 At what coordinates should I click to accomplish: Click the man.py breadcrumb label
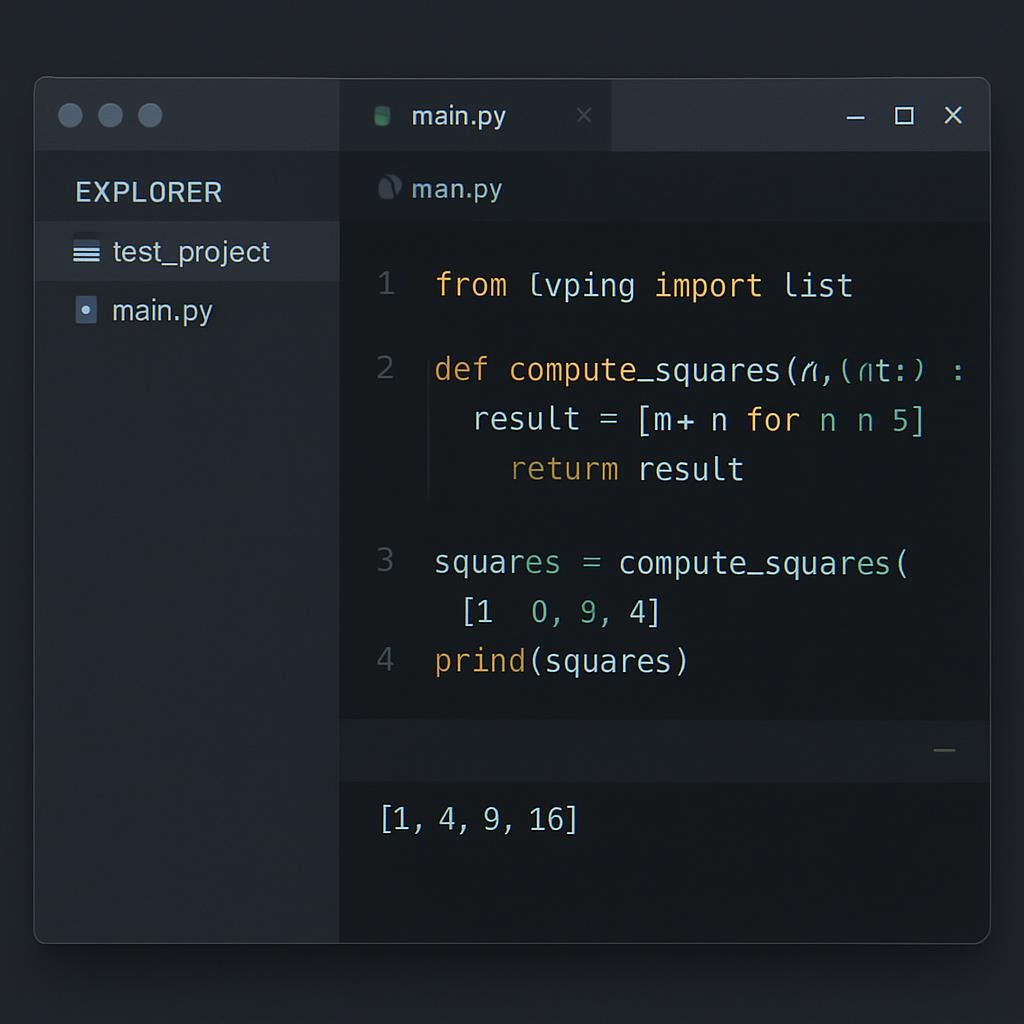(x=457, y=189)
